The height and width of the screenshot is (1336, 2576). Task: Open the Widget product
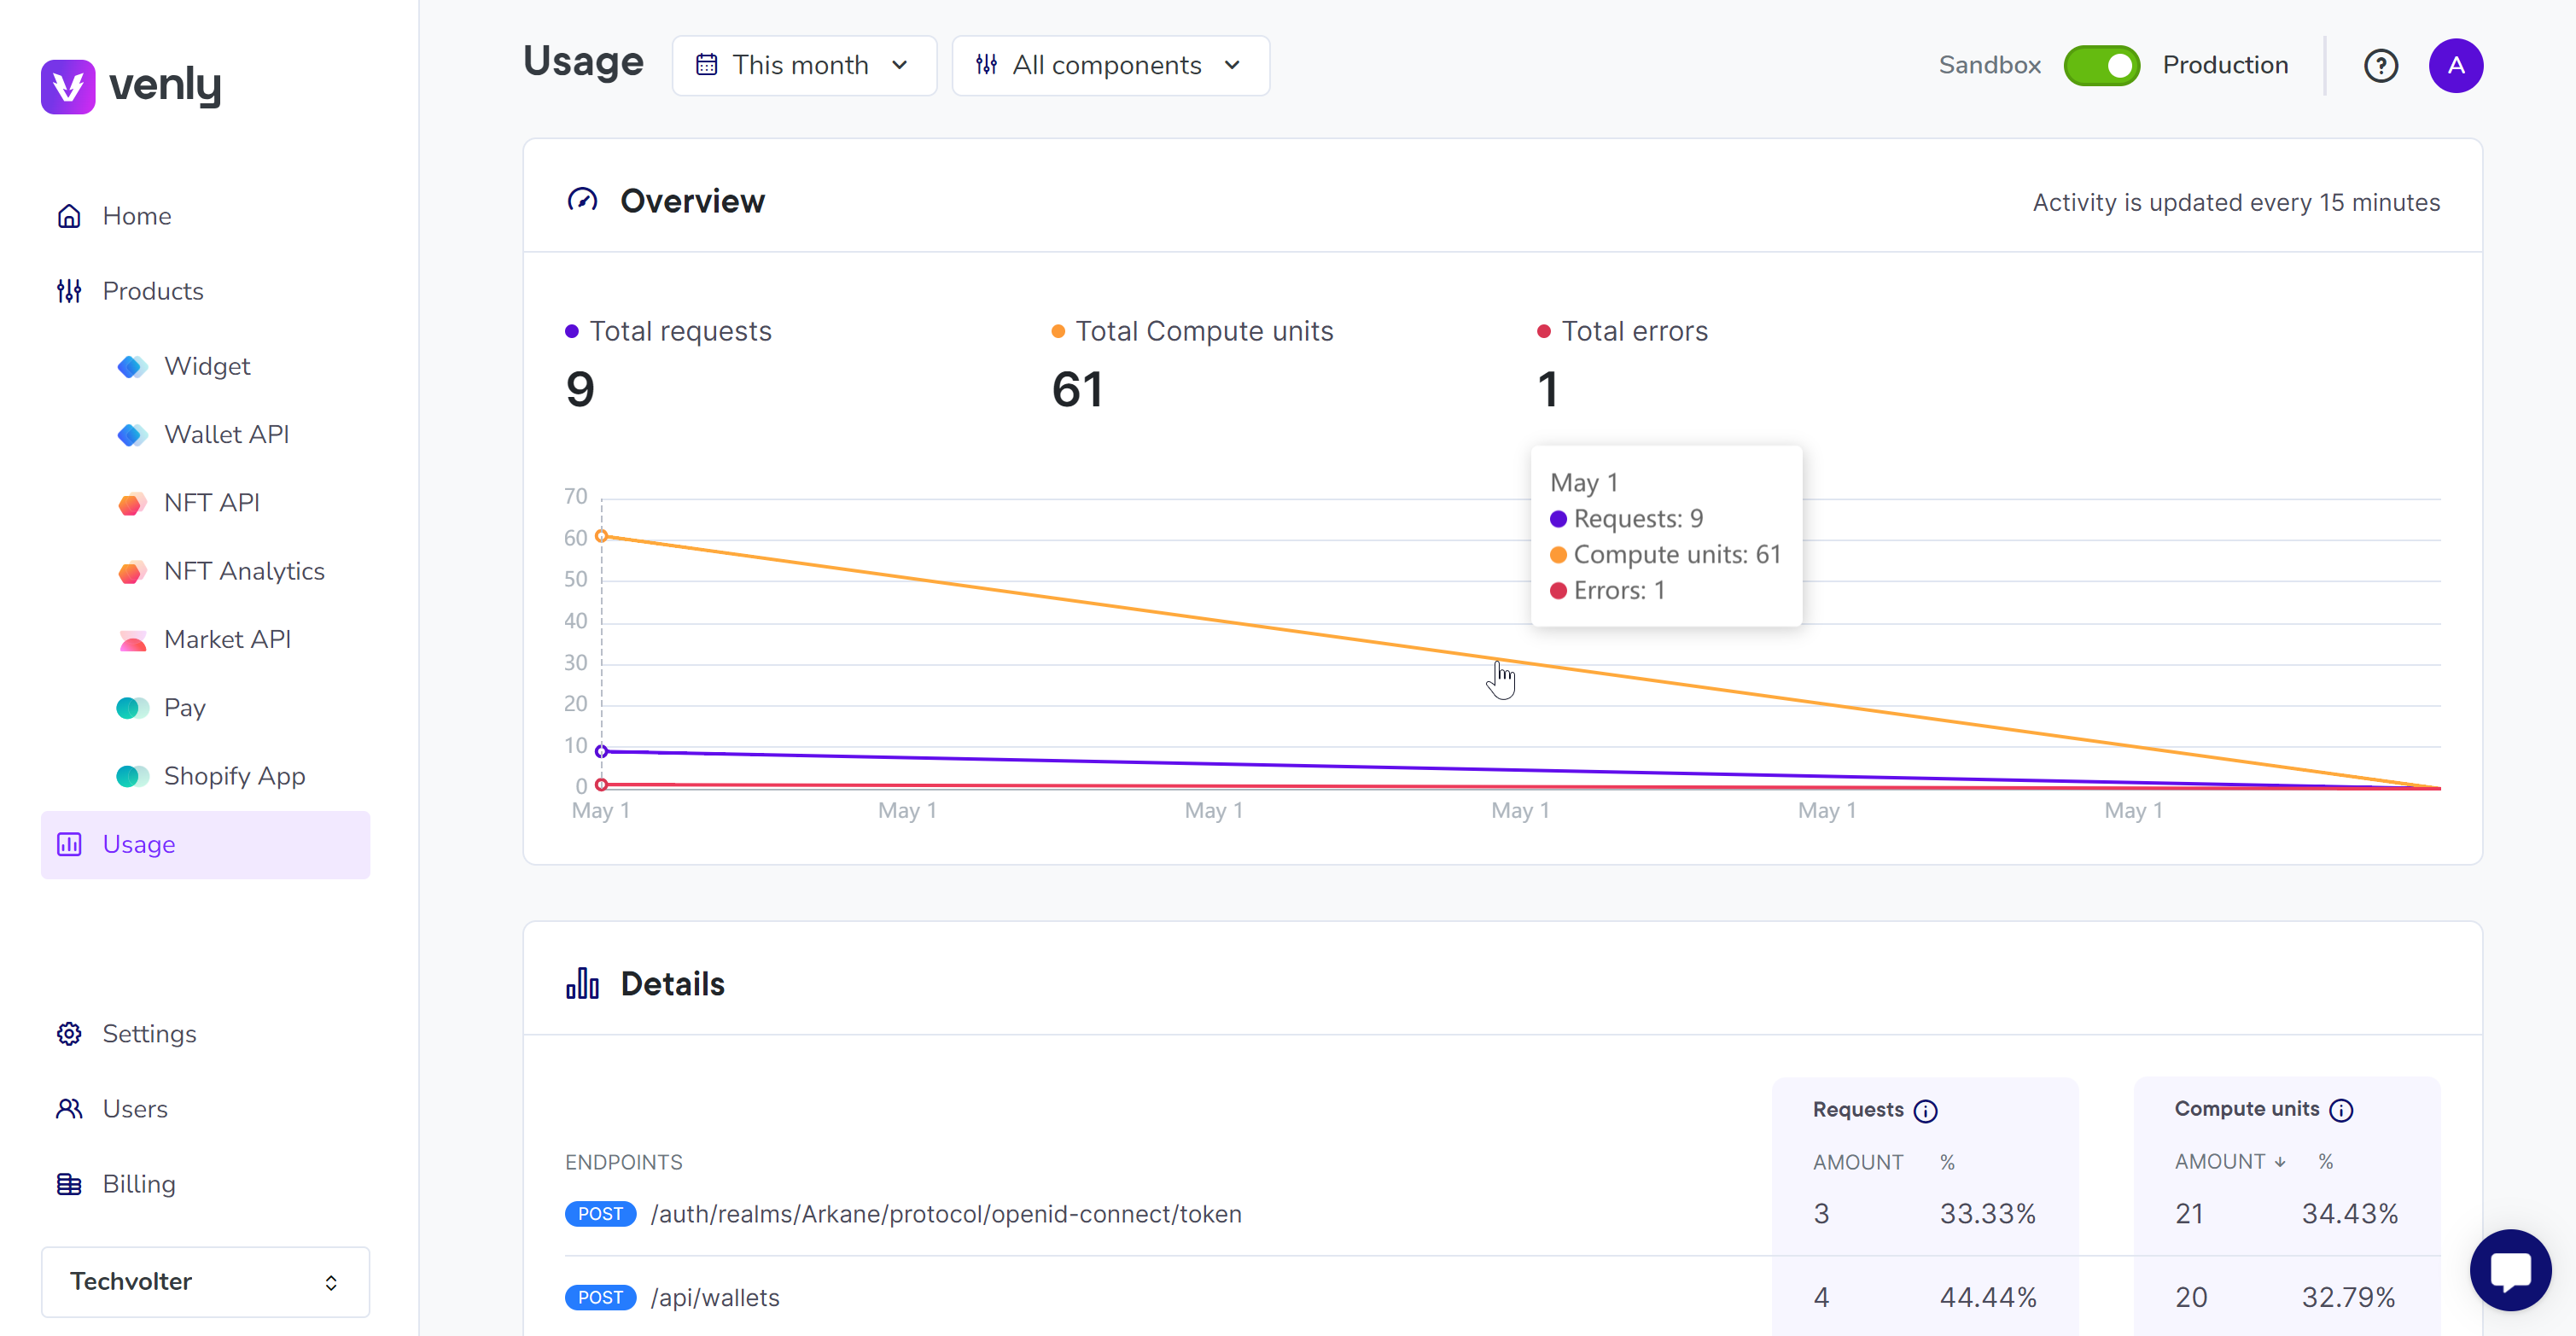(x=206, y=366)
